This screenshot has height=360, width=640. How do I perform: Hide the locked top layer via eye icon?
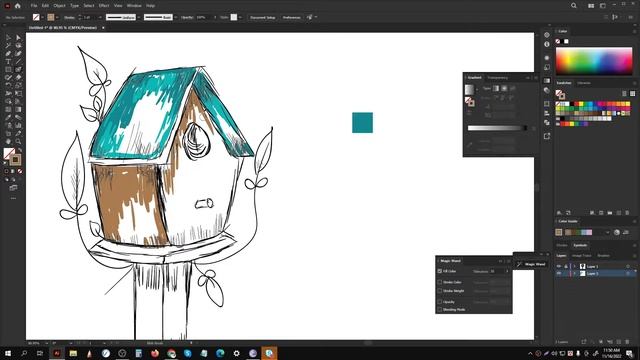tap(559, 266)
